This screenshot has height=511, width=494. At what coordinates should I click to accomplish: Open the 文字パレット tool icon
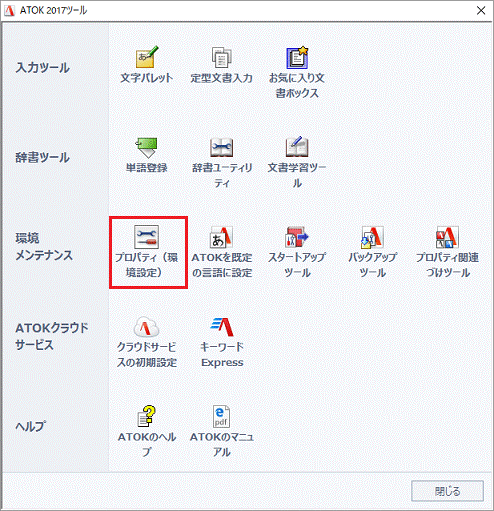(147, 57)
